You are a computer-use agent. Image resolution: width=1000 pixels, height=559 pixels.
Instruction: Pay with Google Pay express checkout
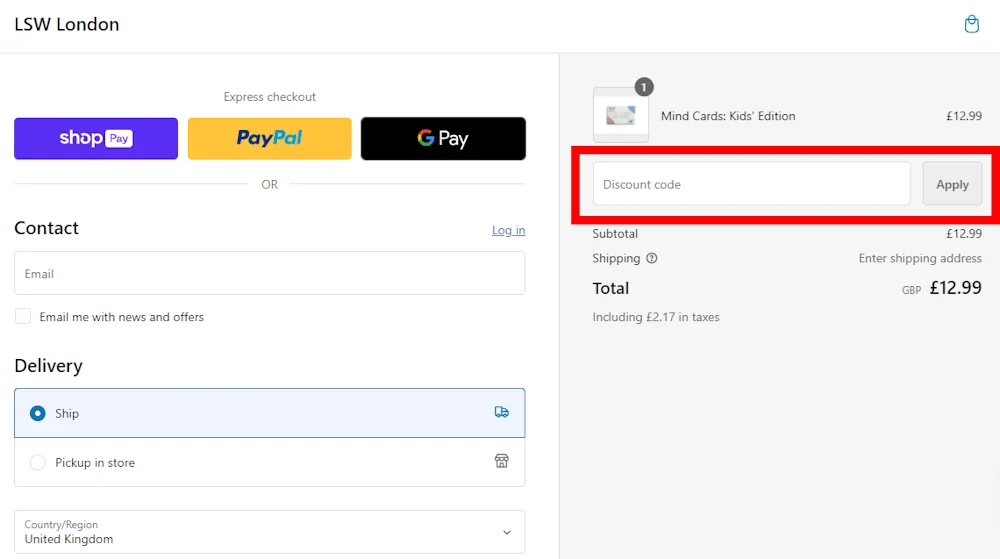coord(443,138)
